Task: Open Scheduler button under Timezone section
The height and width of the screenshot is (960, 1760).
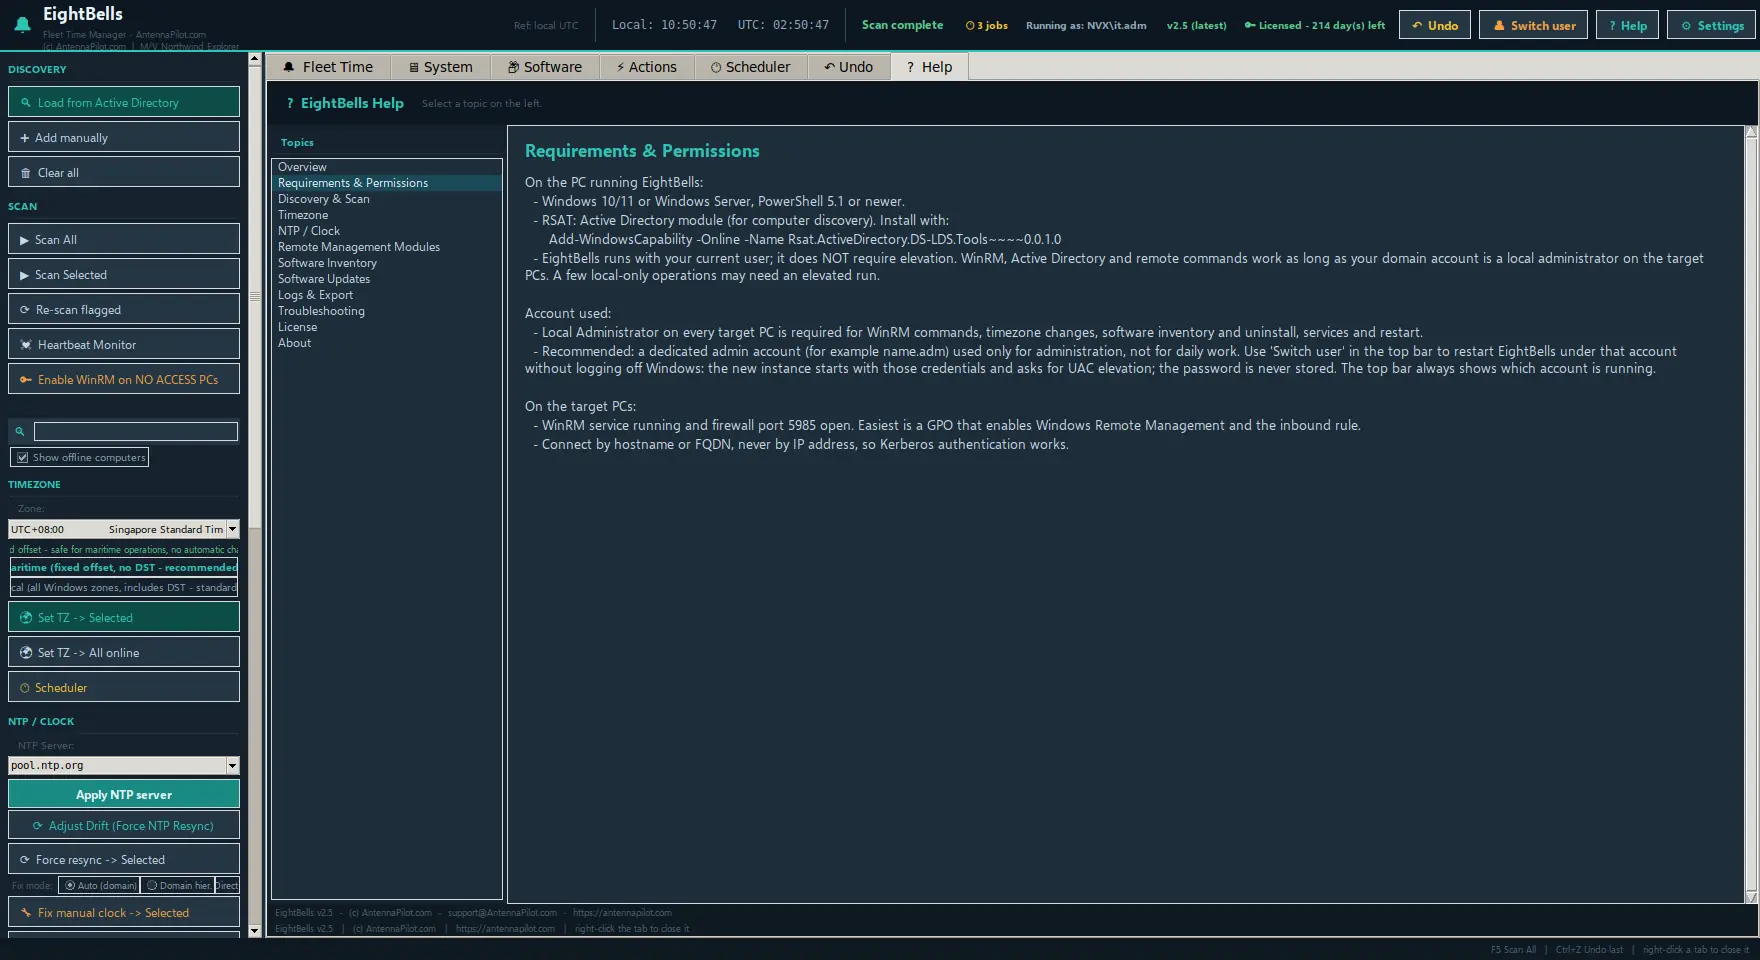Action: point(124,687)
